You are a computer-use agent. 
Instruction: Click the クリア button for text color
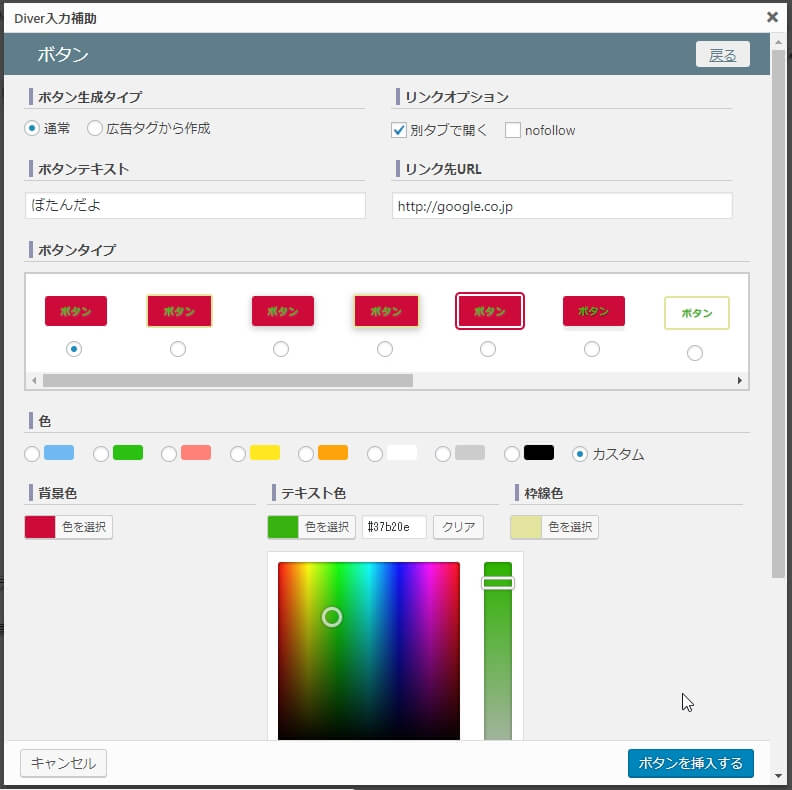click(458, 527)
